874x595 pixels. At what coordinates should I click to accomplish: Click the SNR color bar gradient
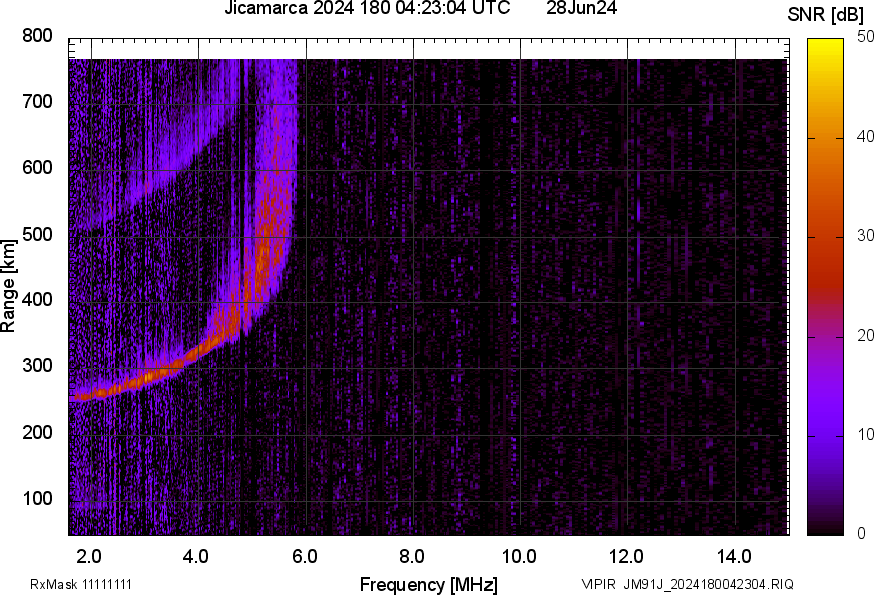pyautogui.click(x=826, y=287)
